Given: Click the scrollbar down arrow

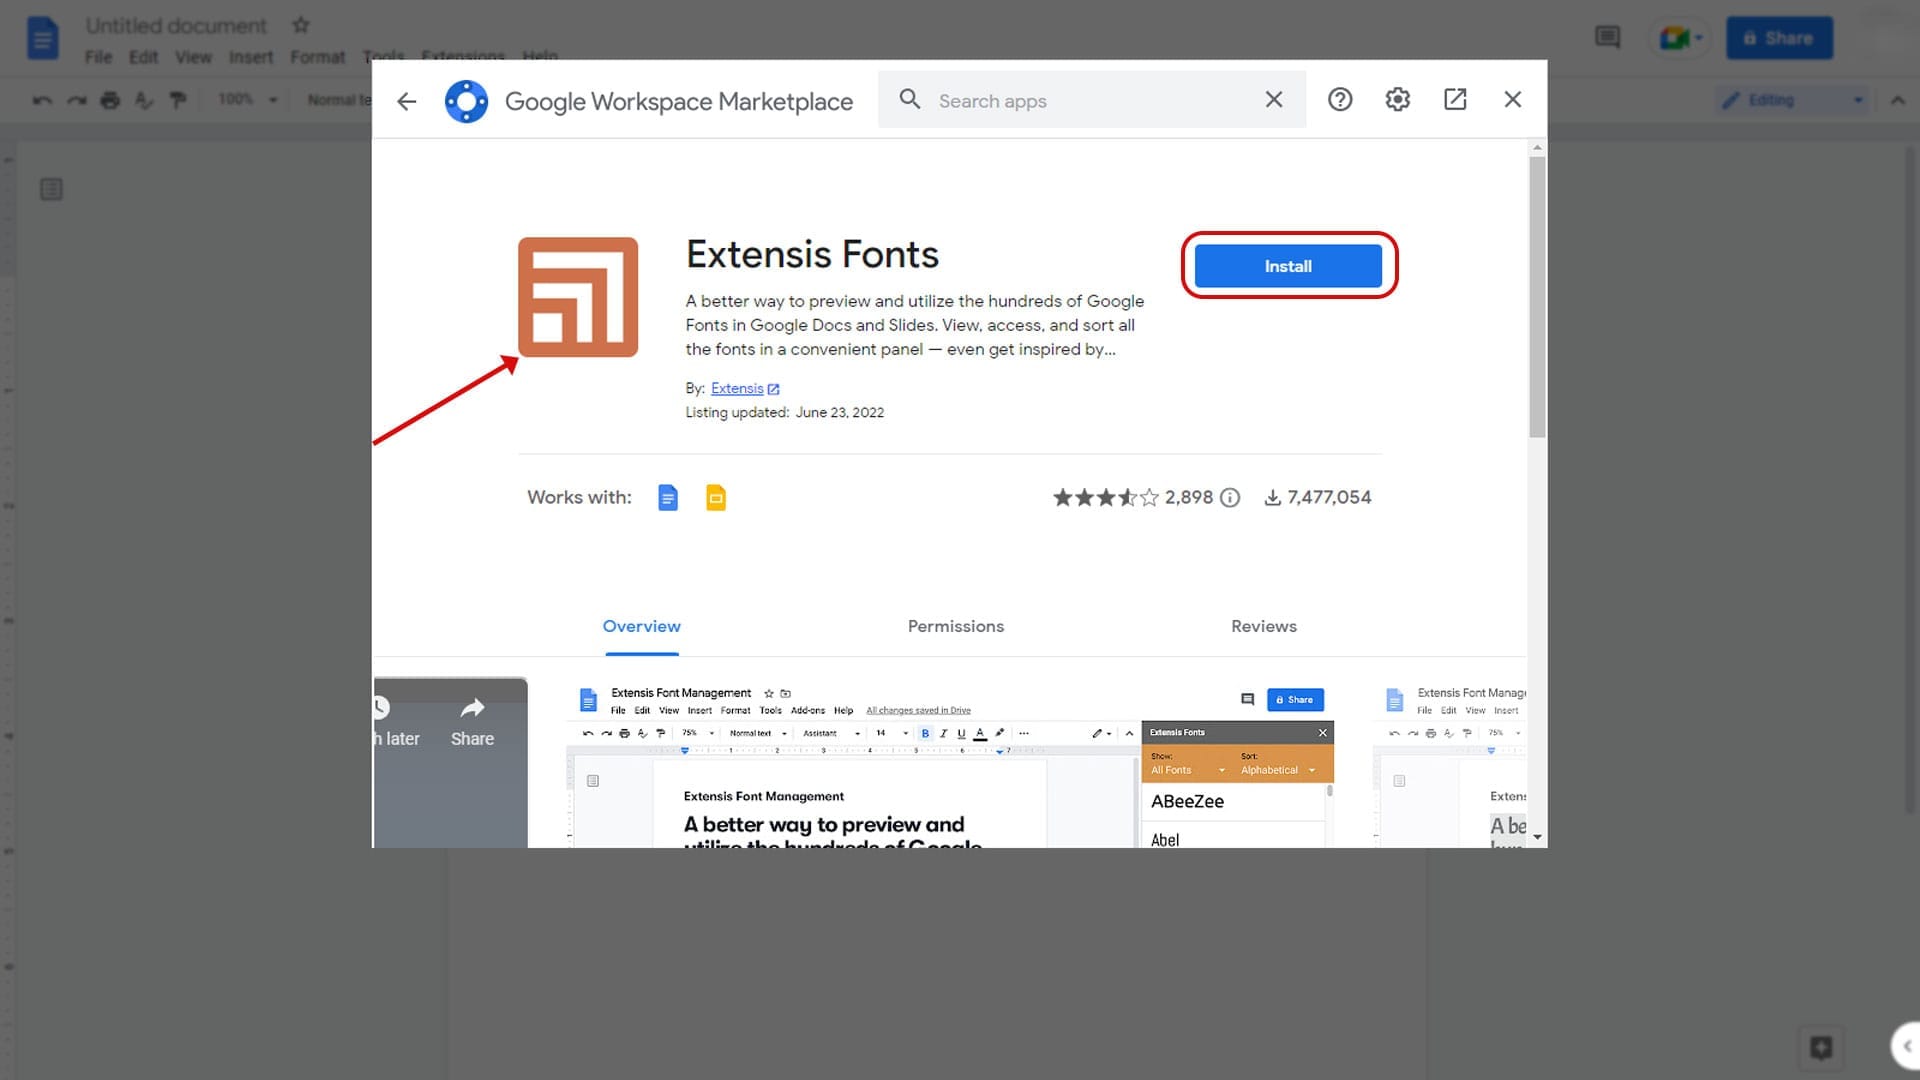Looking at the screenshot, I should pos(1537,837).
